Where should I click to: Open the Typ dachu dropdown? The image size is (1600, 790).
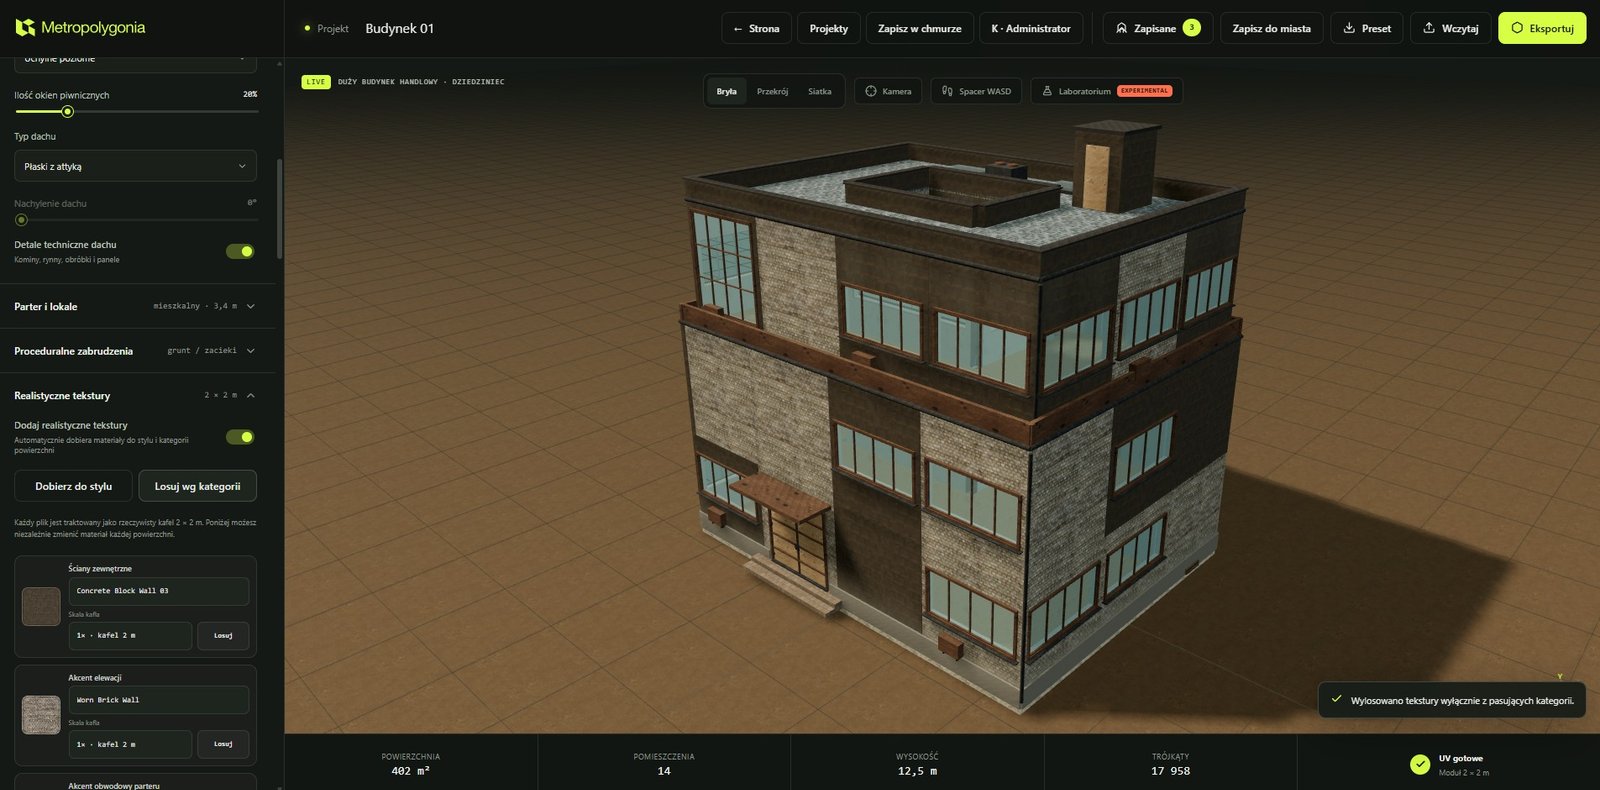135,166
